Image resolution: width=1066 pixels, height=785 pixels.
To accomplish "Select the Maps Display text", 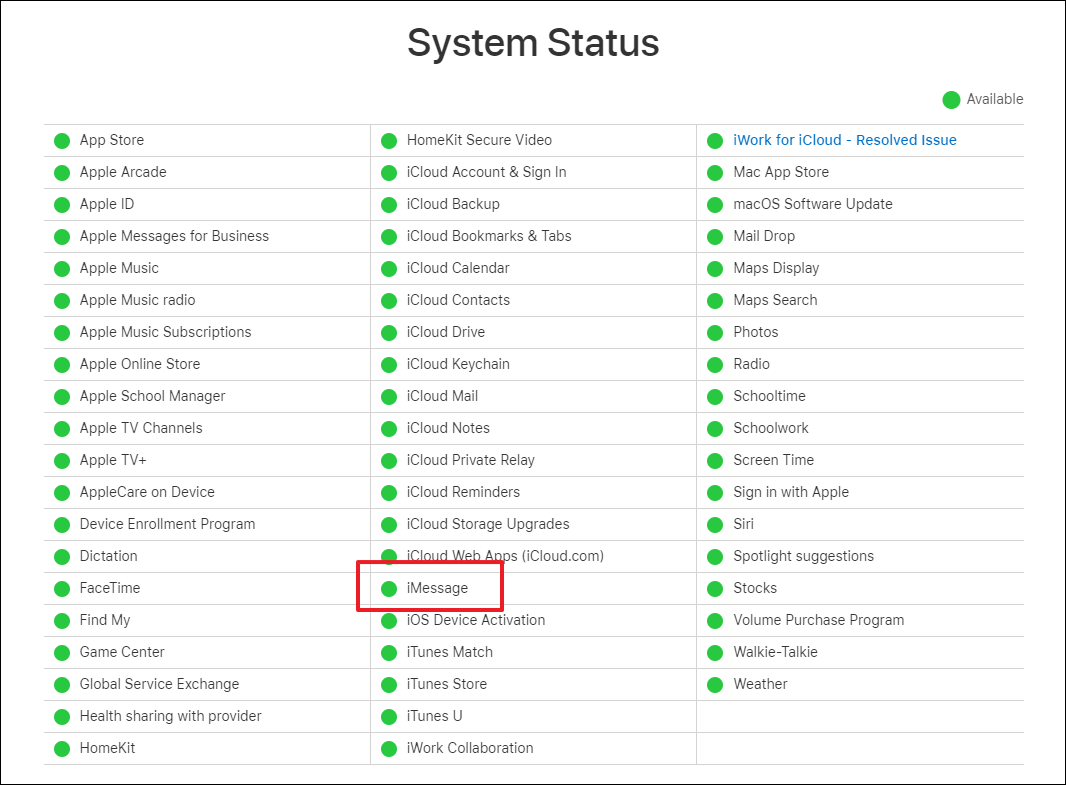I will [776, 268].
